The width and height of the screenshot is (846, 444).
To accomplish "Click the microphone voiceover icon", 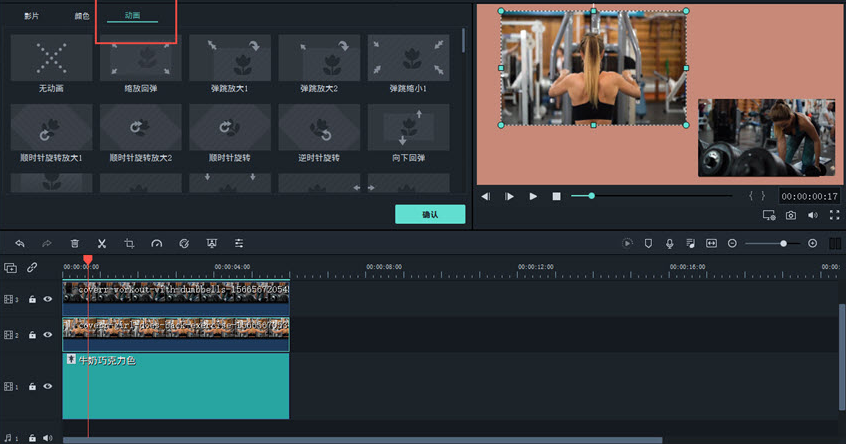I will (669, 243).
